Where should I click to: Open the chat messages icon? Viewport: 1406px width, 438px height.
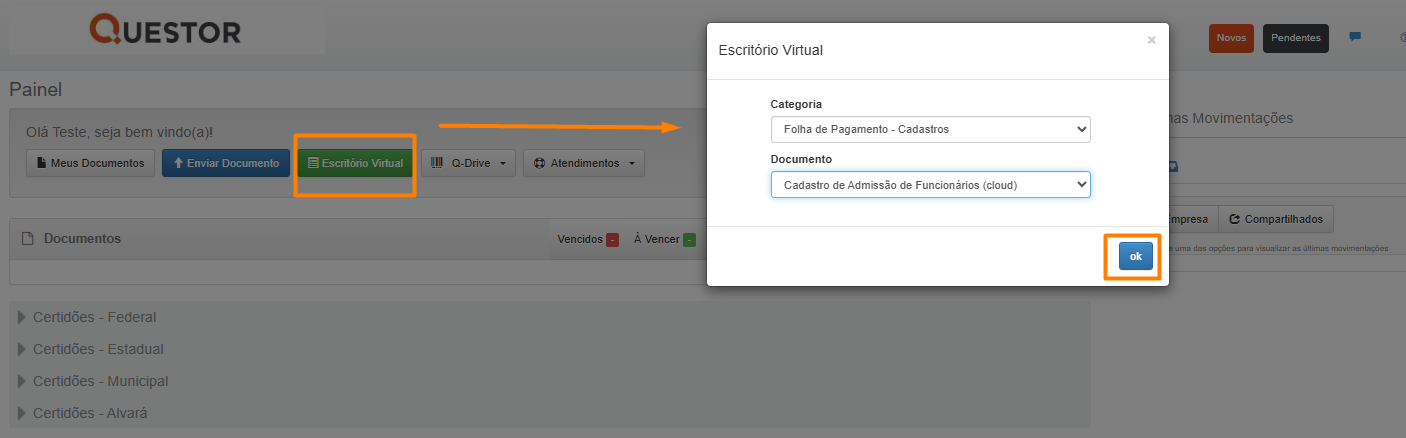(1355, 38)
